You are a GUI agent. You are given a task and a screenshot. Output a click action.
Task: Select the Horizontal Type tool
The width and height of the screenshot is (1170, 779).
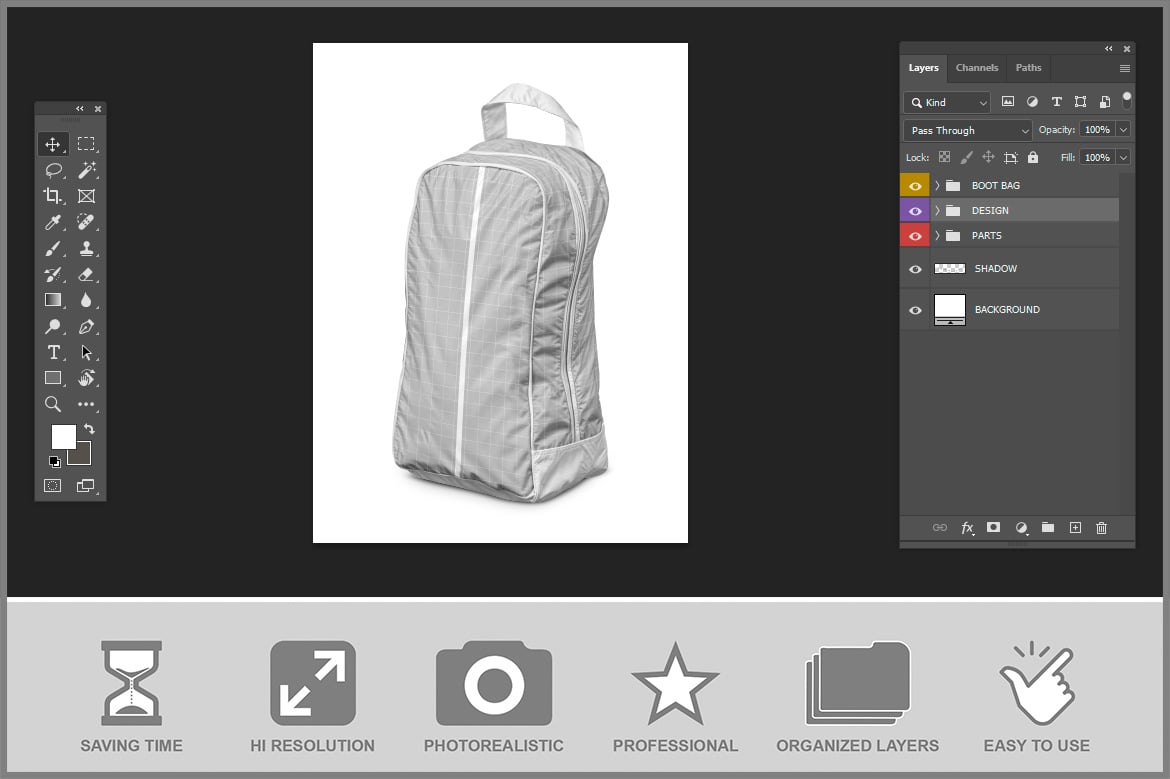coord(53,352)
